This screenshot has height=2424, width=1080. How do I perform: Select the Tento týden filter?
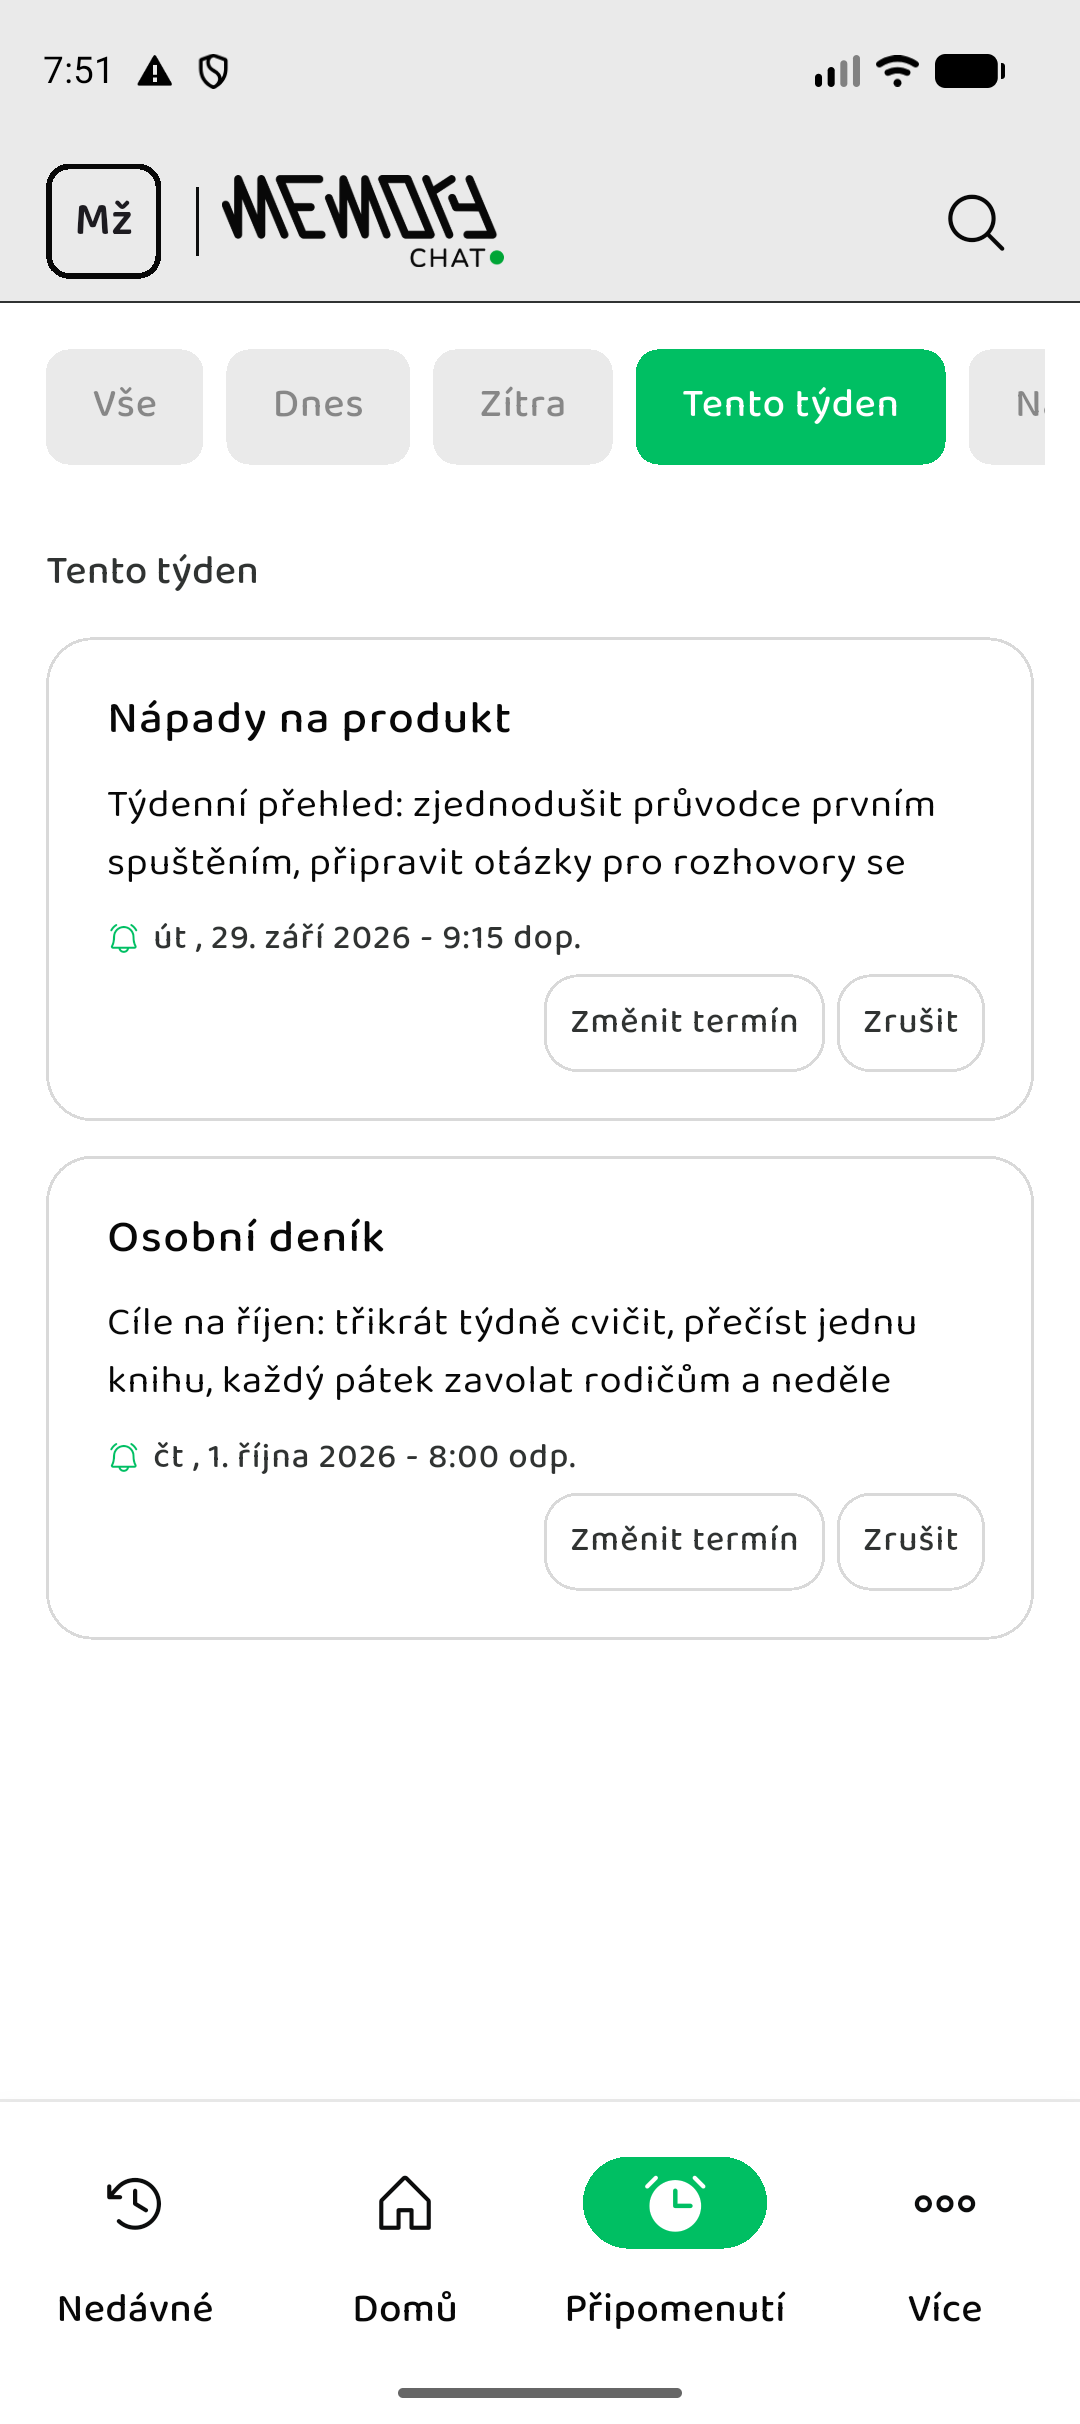click(791, 406)
